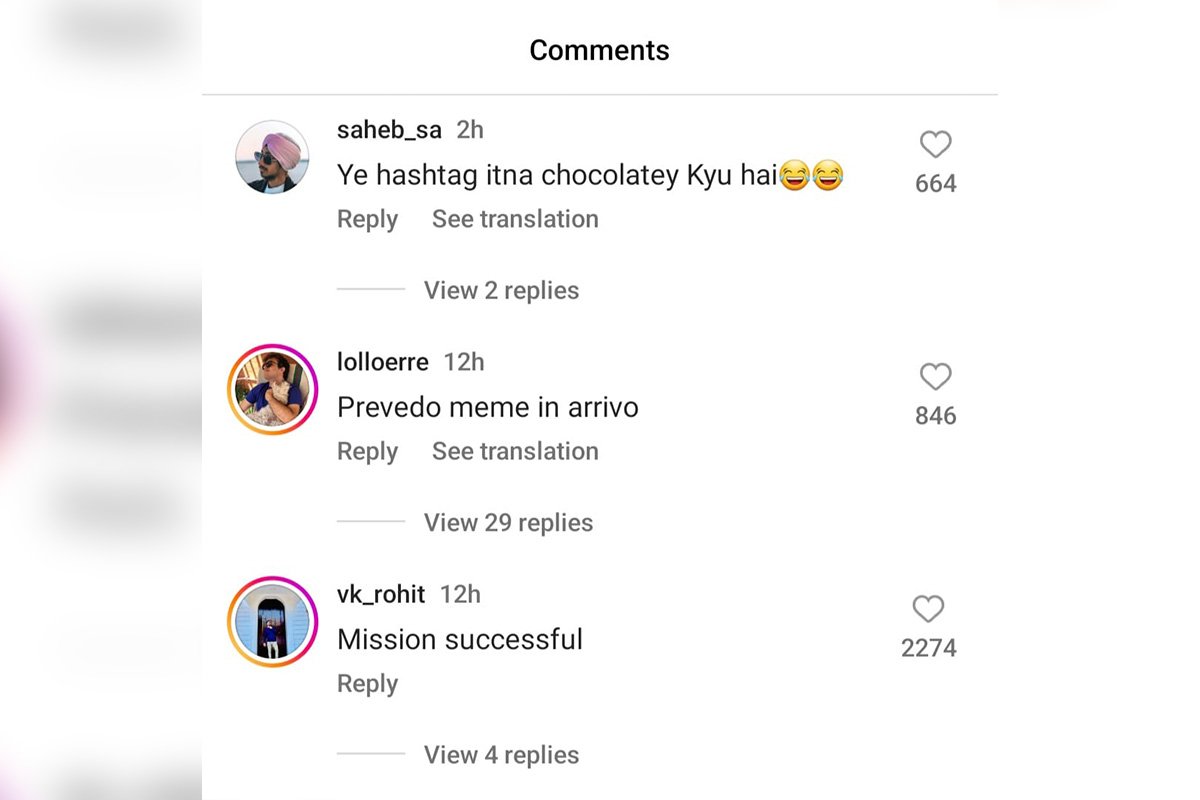Open the vk_rohit username link
Screen dimensions: 1200x800
click(381, 594)
